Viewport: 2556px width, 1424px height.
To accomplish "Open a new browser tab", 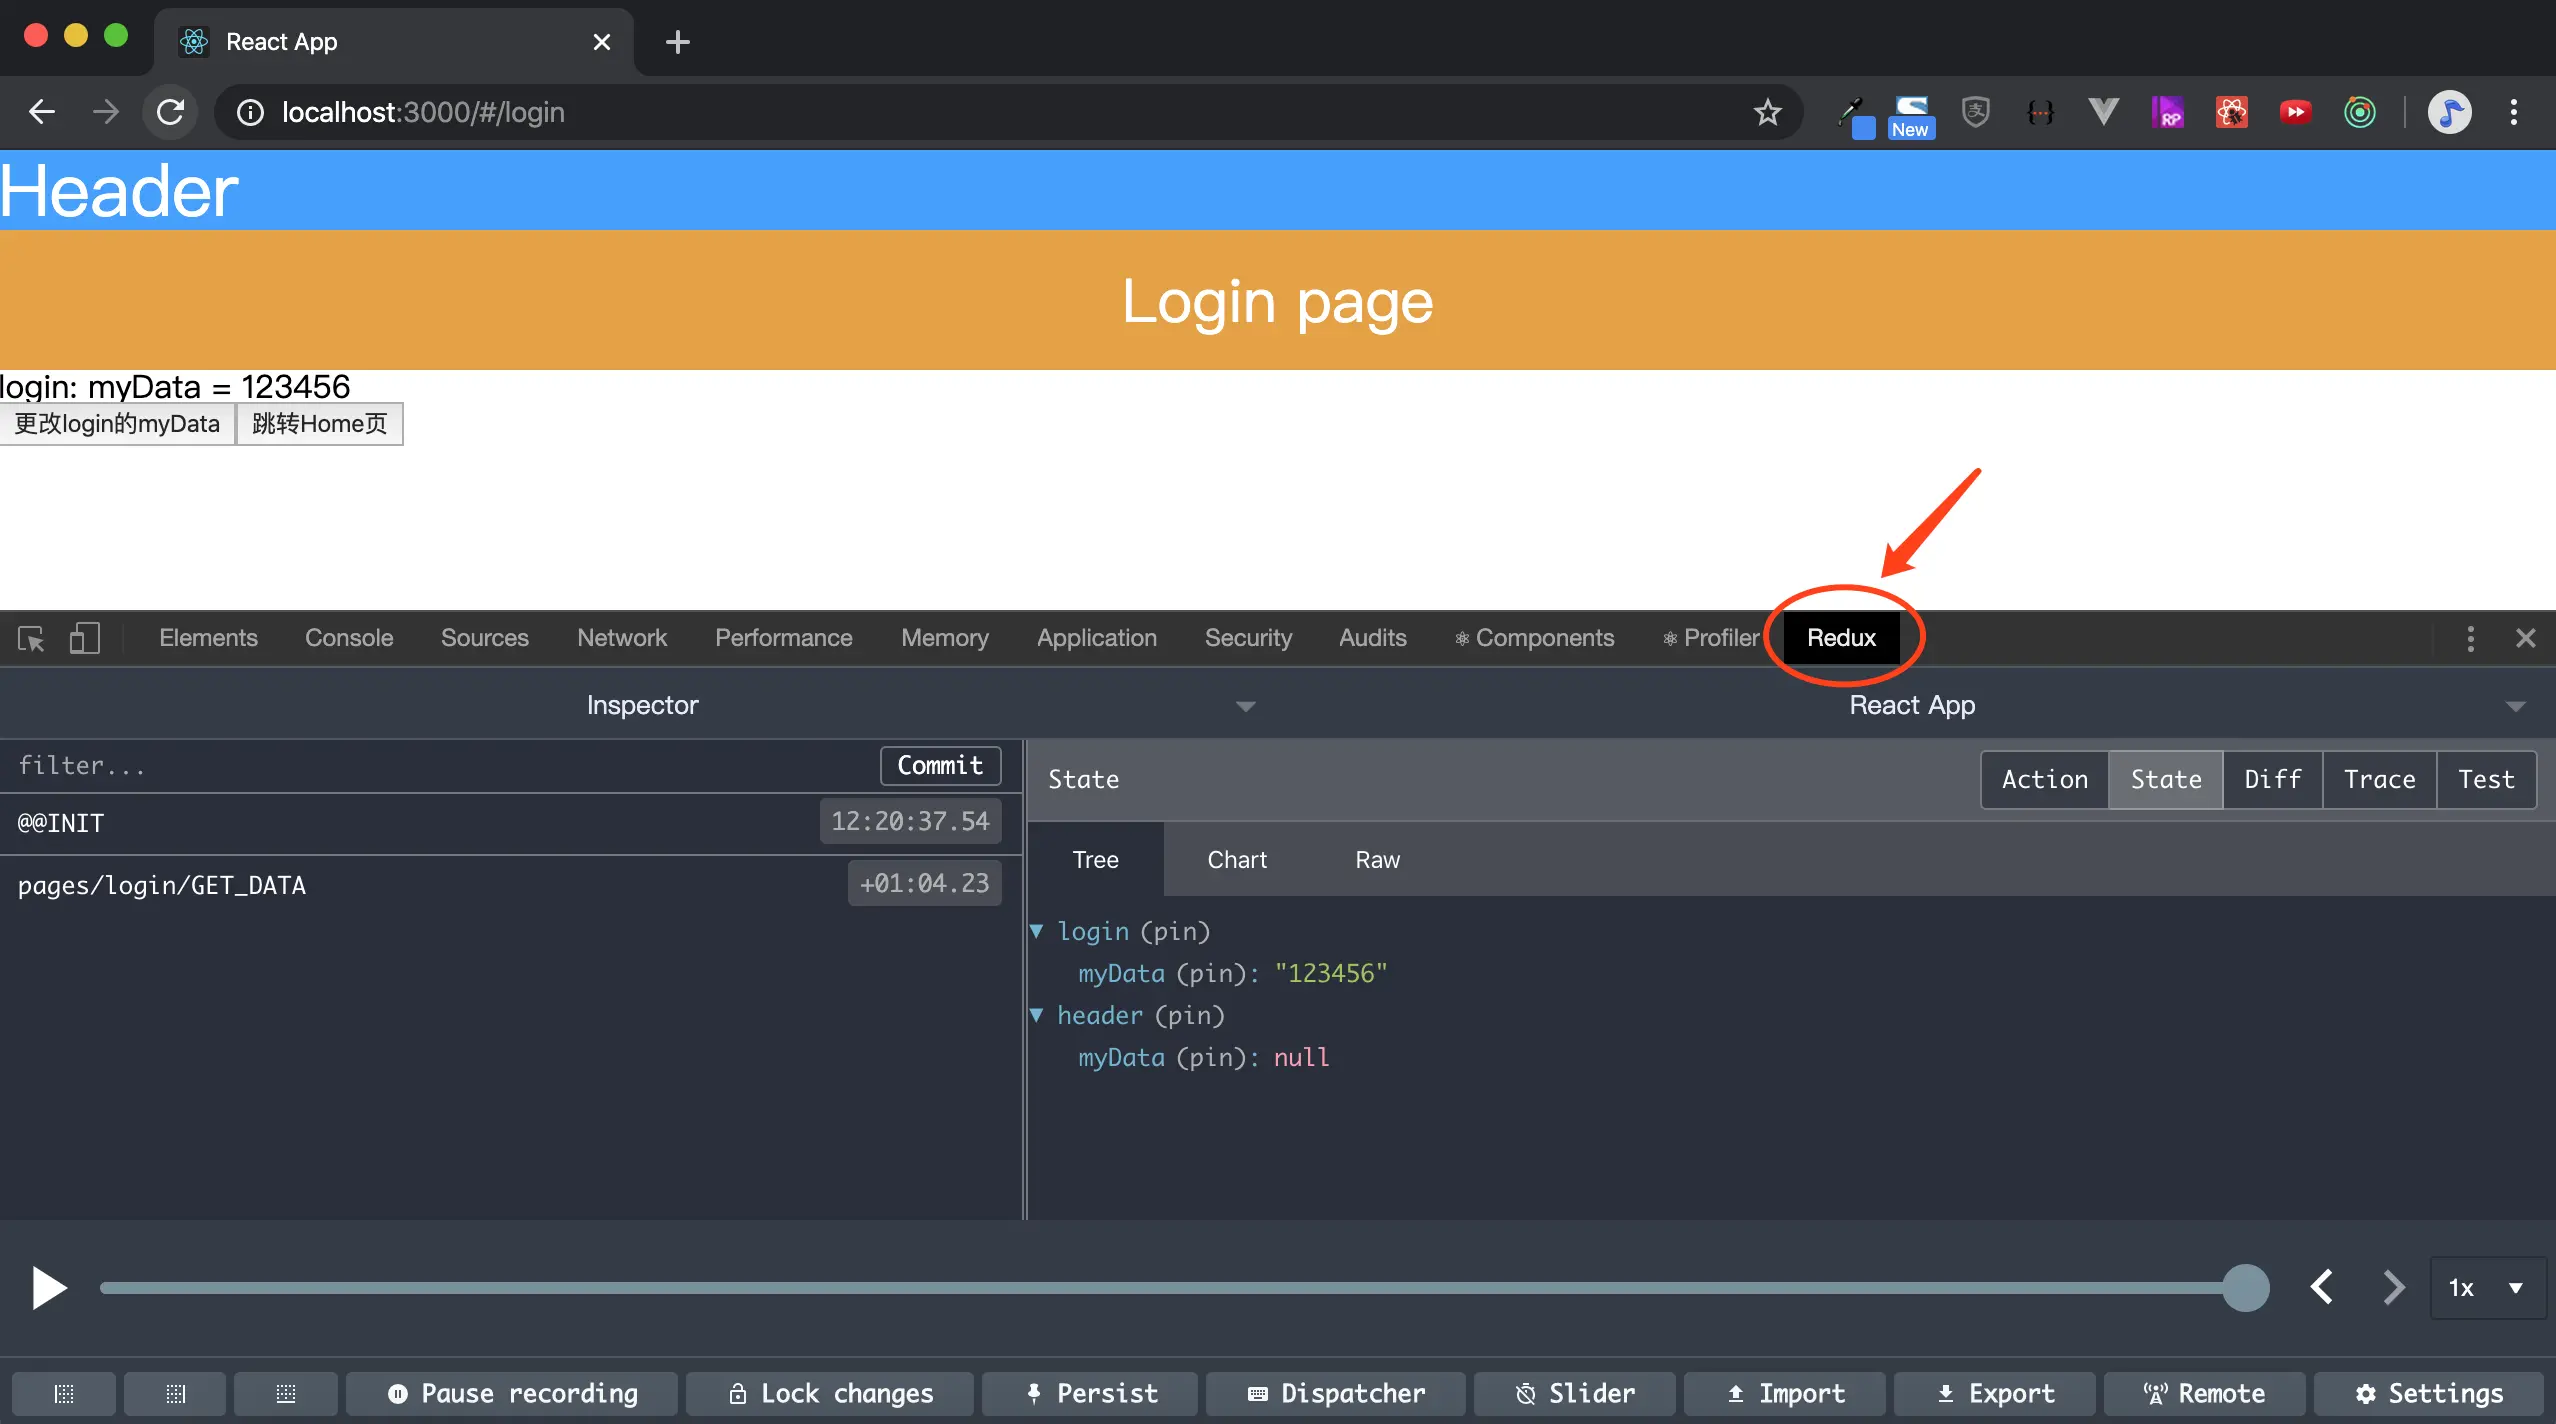I will [677, 42].
